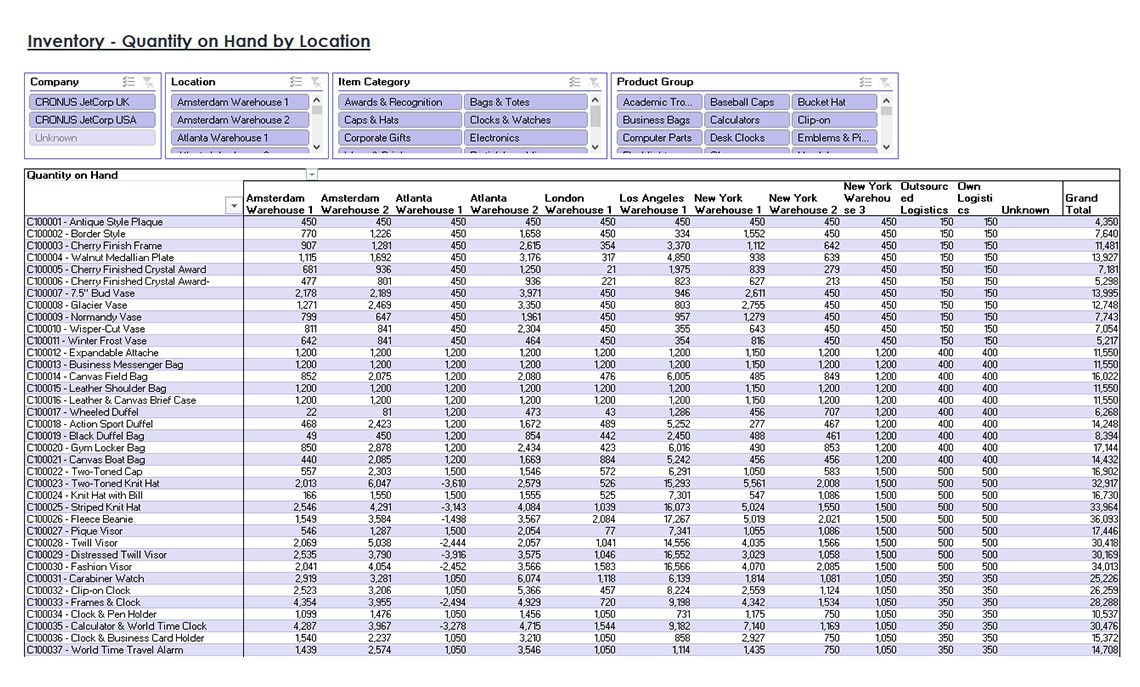Select Calculators product group
The image size is (1140, 687).
click(747, 120)
